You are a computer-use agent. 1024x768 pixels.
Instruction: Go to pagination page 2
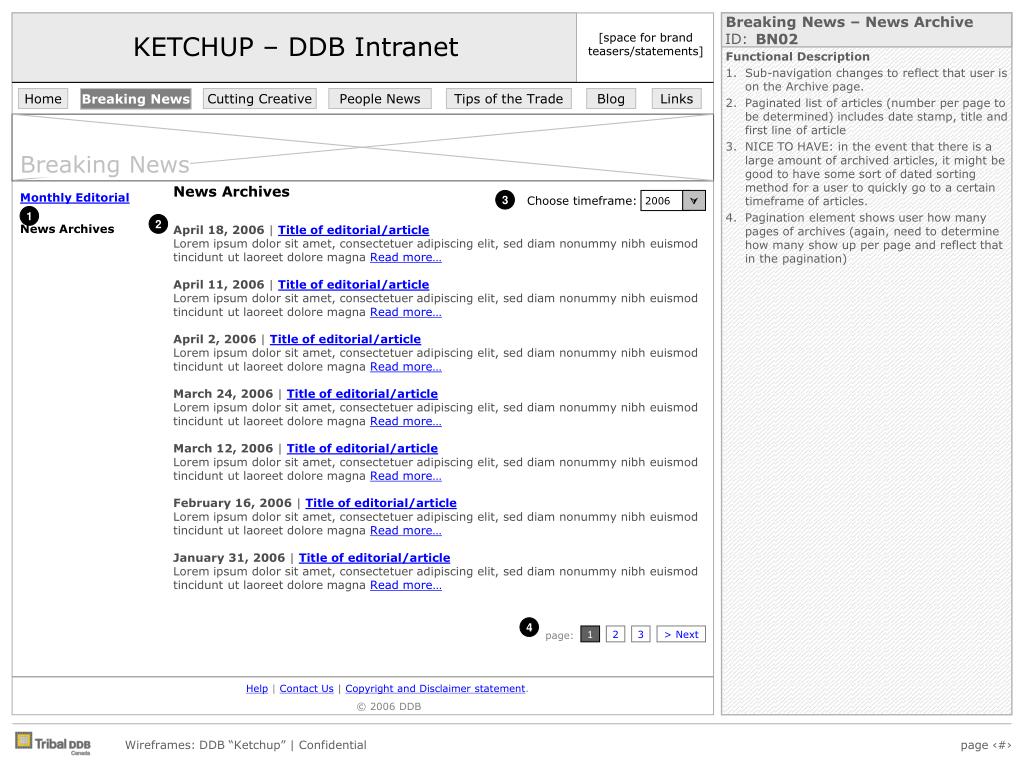click(615, 634)
